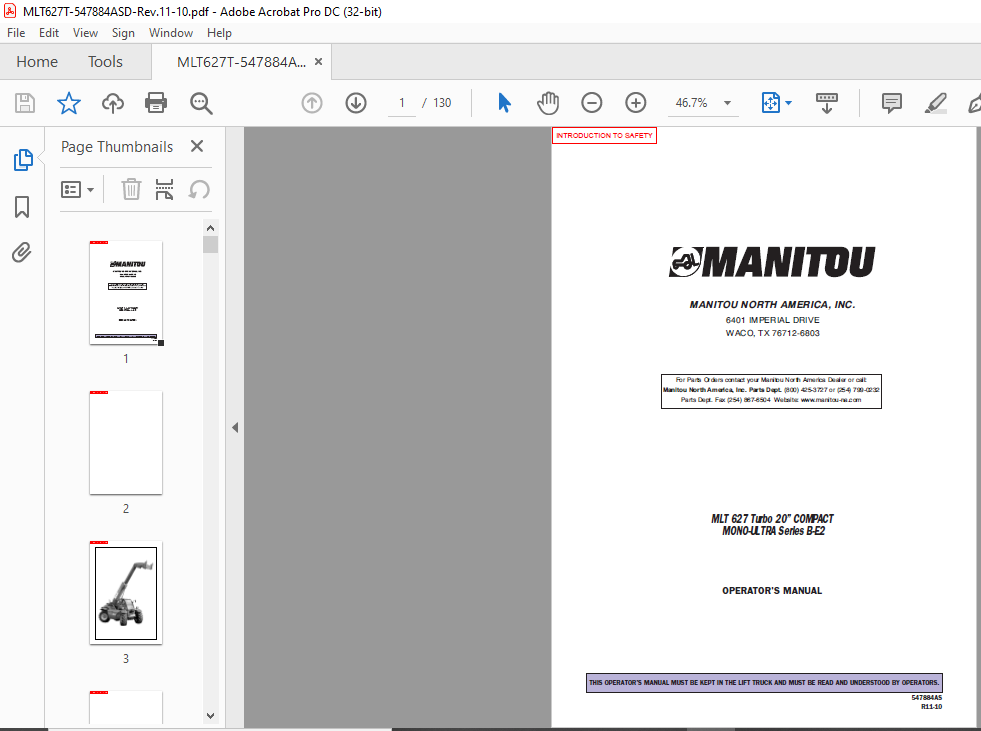Click parts orders contact info box
The width and height of the screenshot is (981, 731).
pyautogui.click(x=771, y=391)
